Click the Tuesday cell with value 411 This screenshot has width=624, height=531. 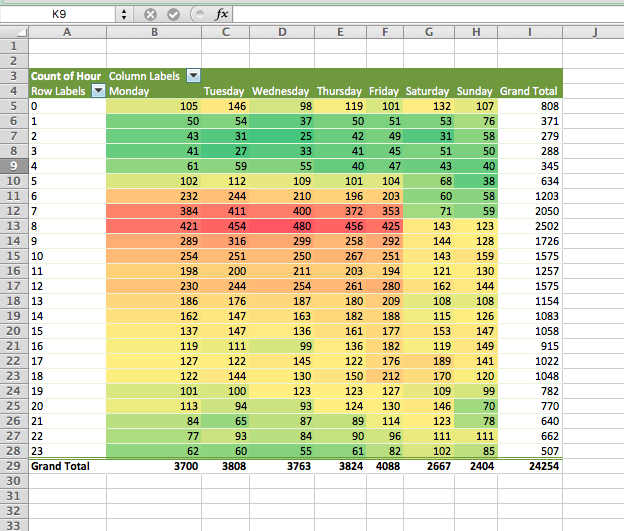(226, 211)
